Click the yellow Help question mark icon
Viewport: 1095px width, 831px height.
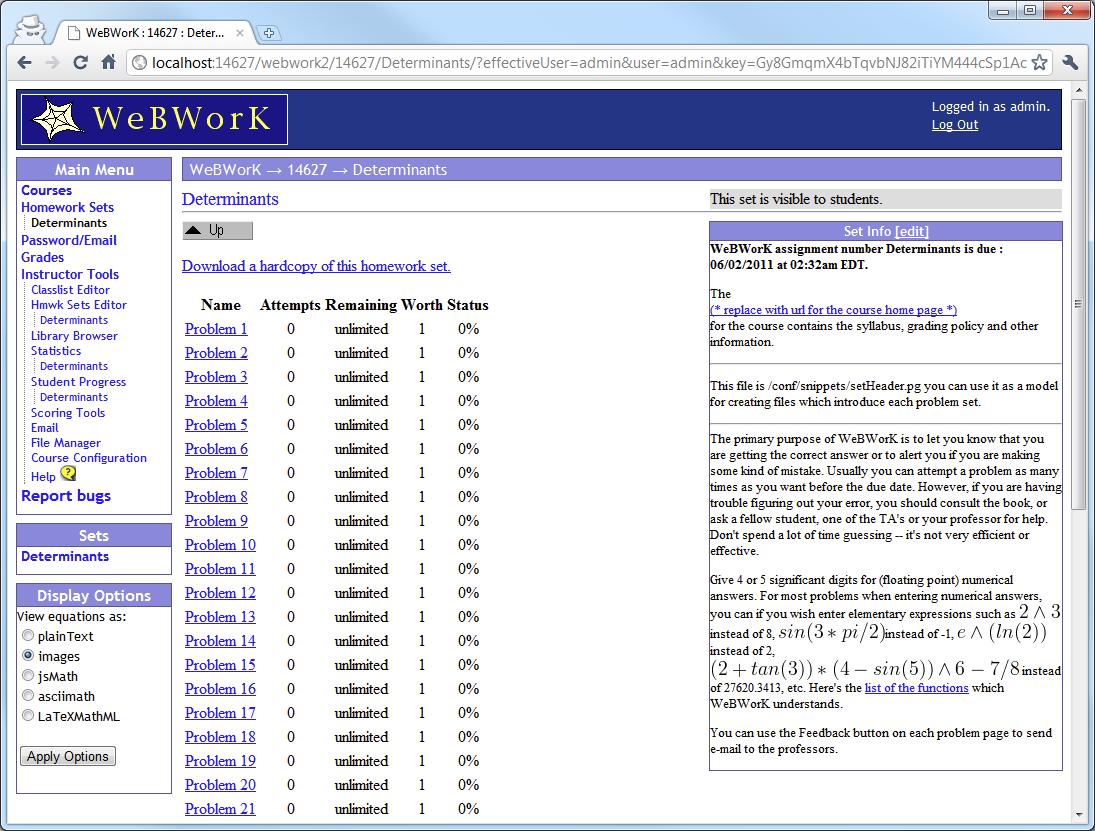click(x=68, y=473)
